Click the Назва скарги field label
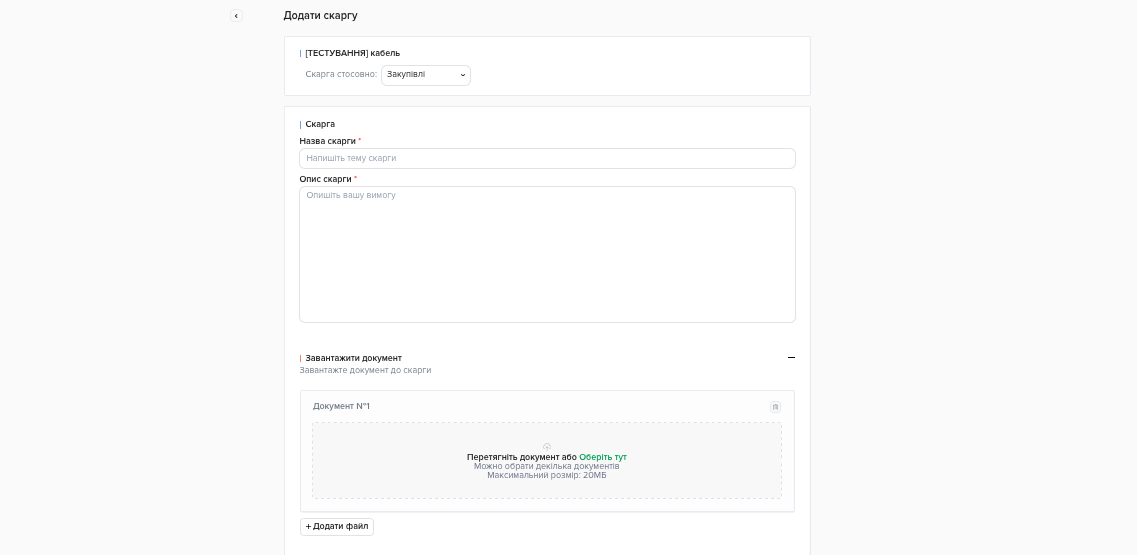 pyautogui.click(x=327, y=142)
